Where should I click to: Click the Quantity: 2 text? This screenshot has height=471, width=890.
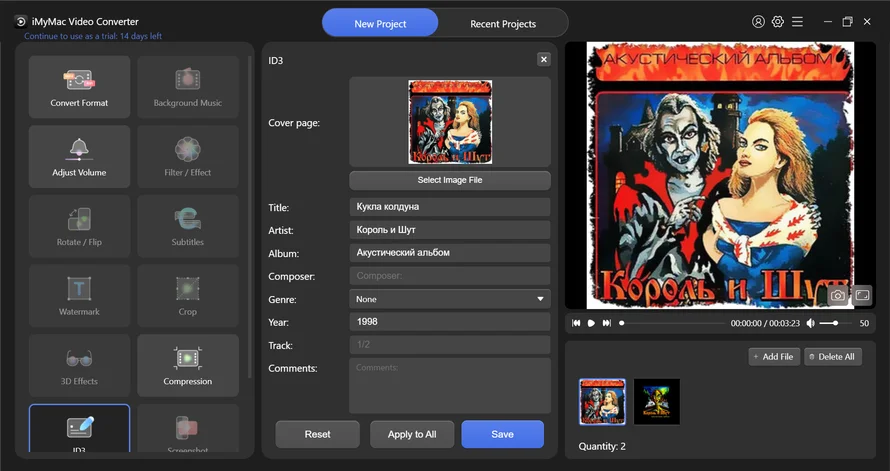pyautogui.click(x=602, y=447)
